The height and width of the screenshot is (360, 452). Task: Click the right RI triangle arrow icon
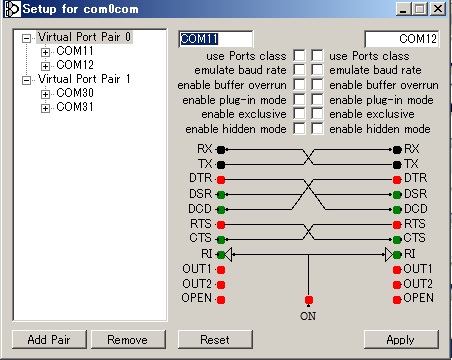[x=389, y=255]
